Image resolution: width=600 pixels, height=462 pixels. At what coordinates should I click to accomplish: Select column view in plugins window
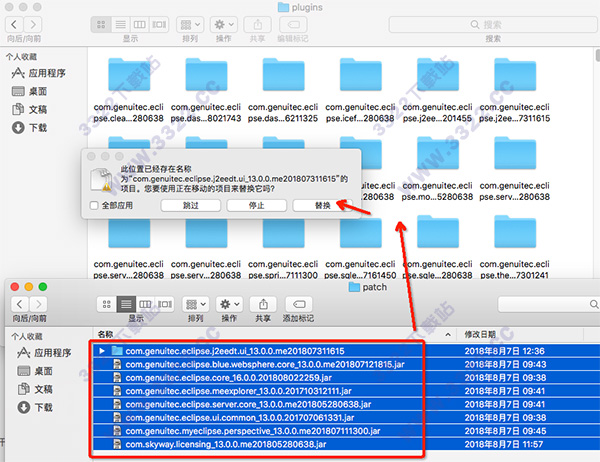(x=139, y=25)
